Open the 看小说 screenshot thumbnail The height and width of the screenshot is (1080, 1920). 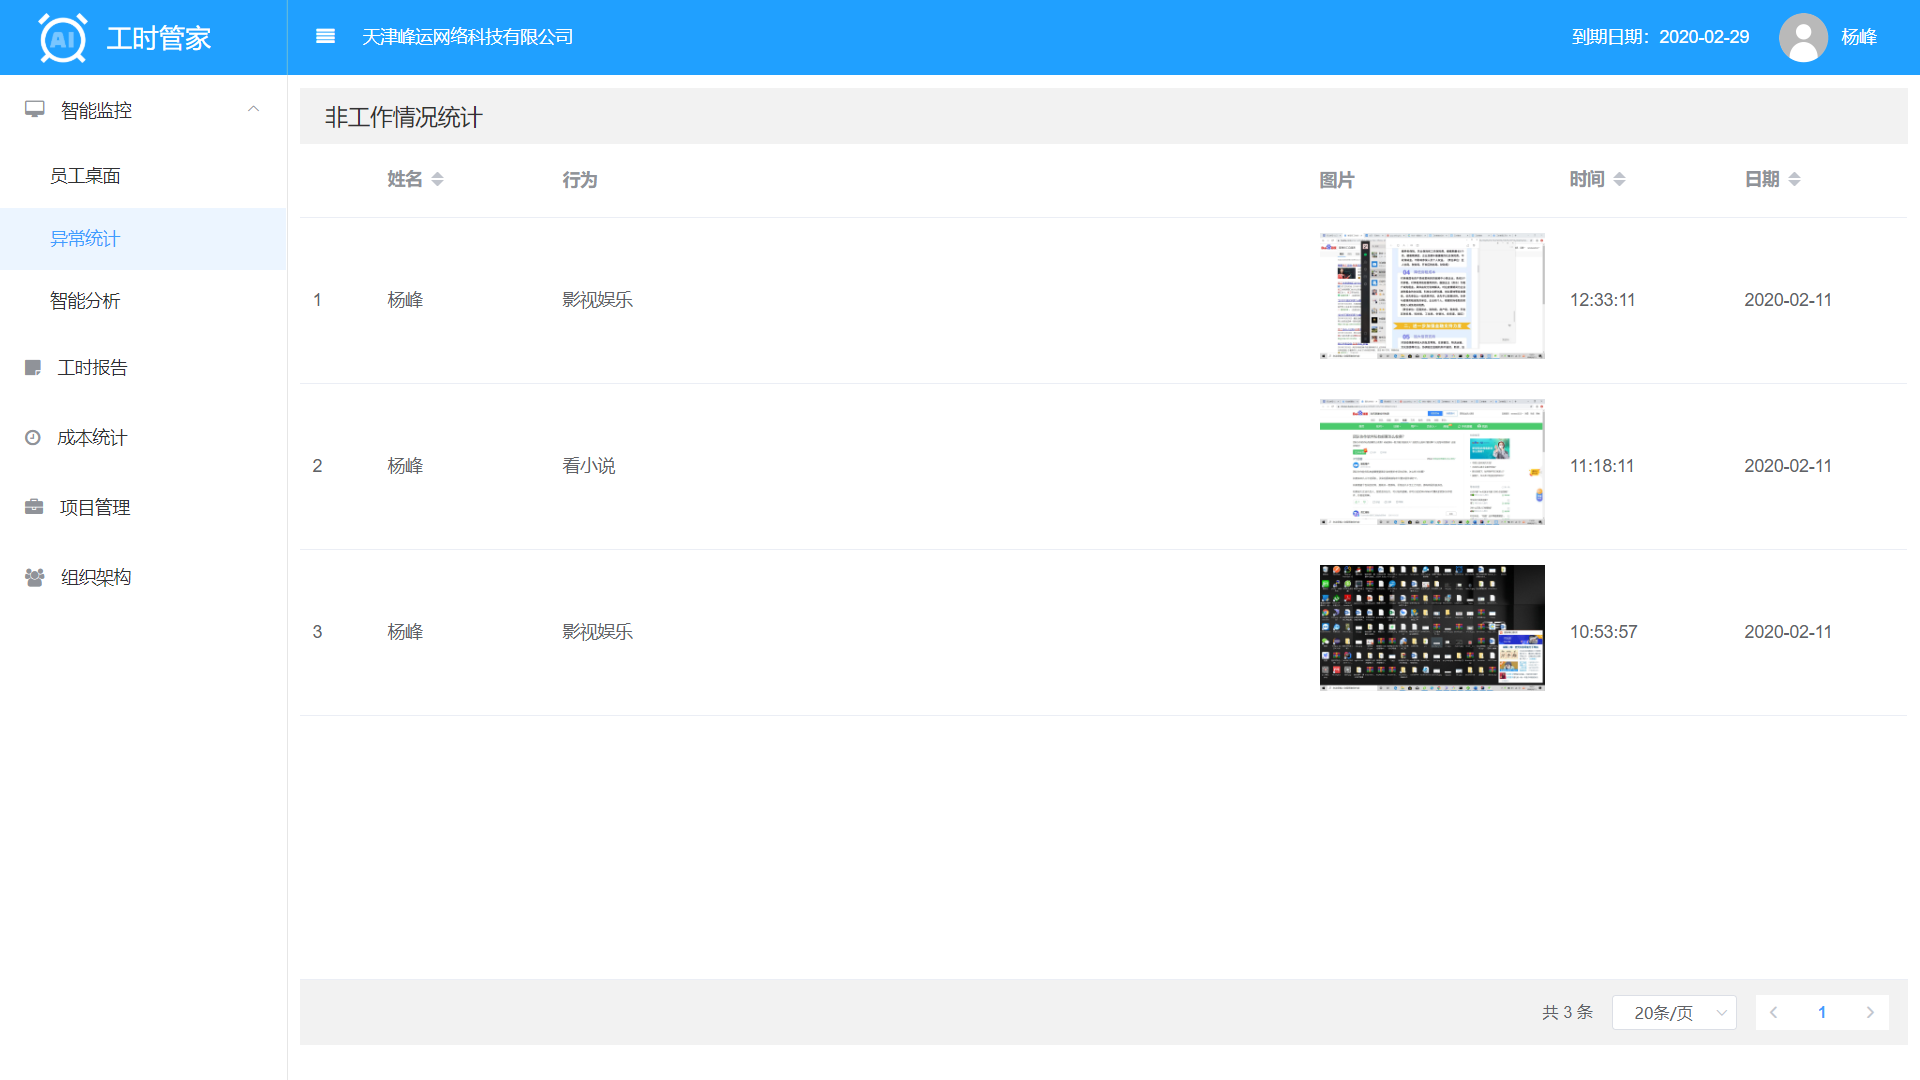(x=1431, y=462)
